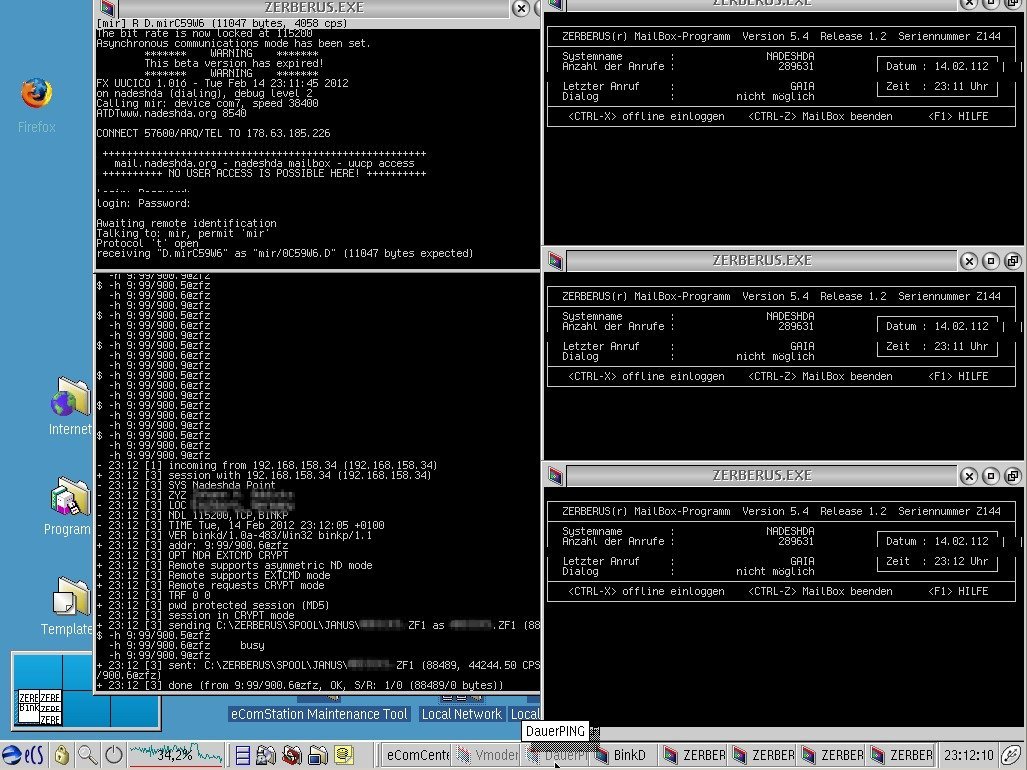Click the 'busy' status in BinkD log

click(x=252, y=646)
